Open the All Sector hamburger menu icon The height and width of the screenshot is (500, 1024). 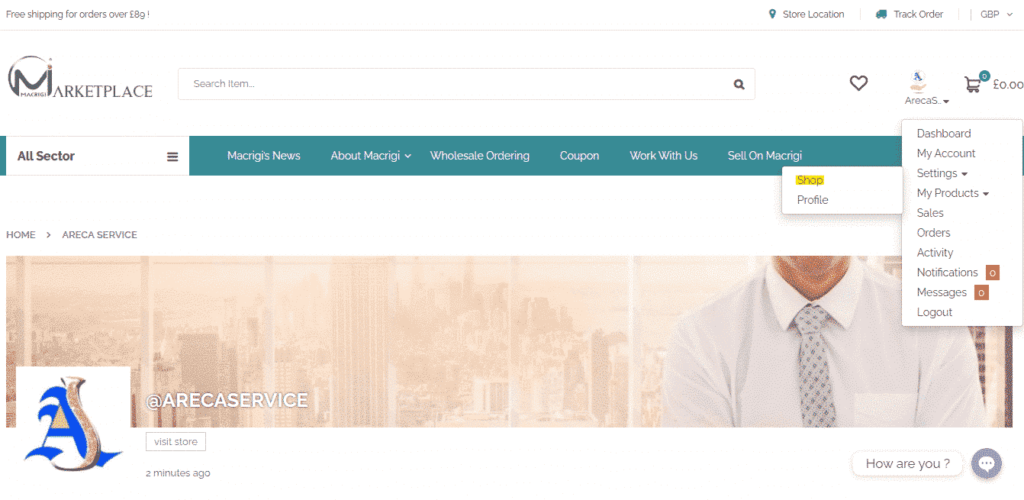(x=172, y=157)
